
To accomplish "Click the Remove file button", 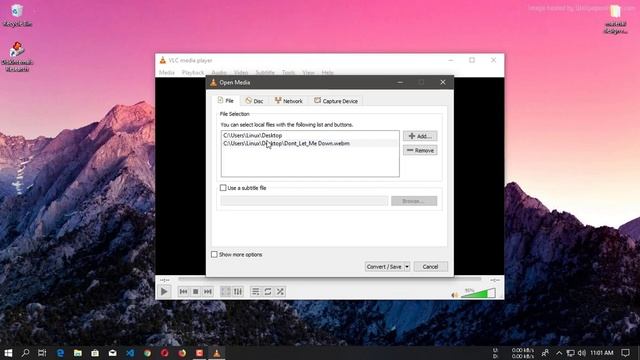I will click(x=420, y=150).
